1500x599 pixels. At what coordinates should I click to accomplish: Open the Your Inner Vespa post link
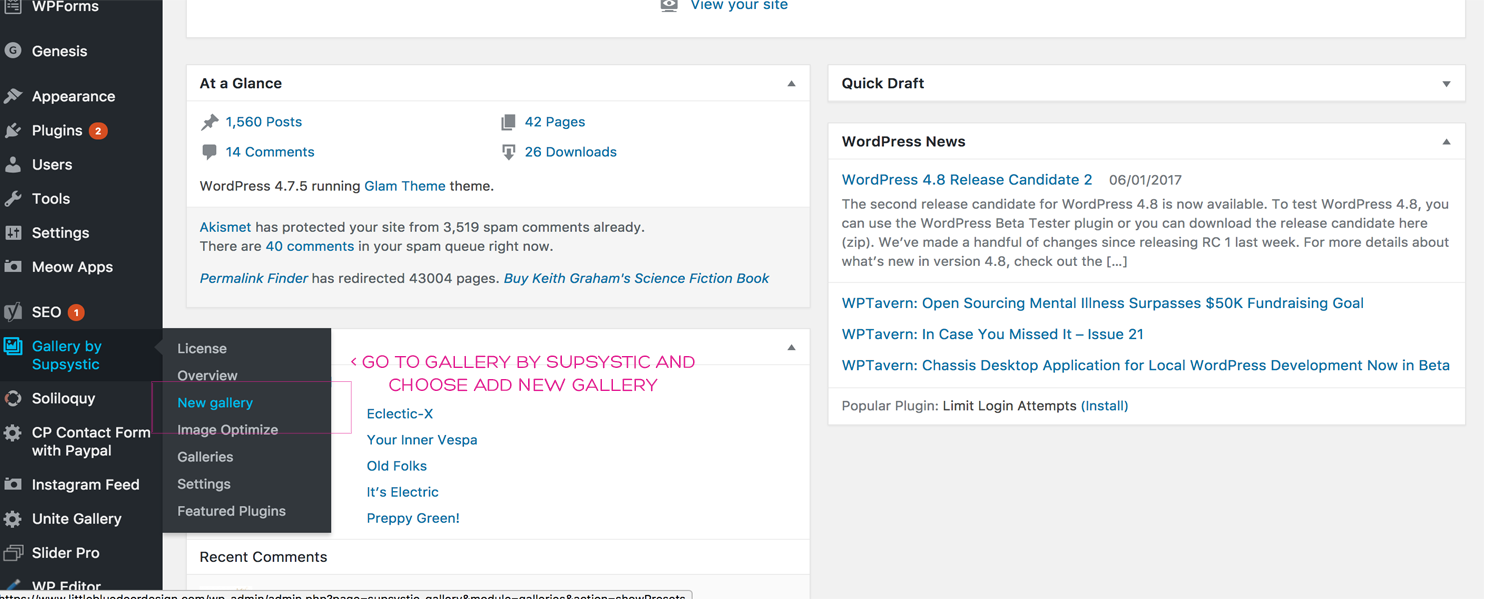click(422, 440)
